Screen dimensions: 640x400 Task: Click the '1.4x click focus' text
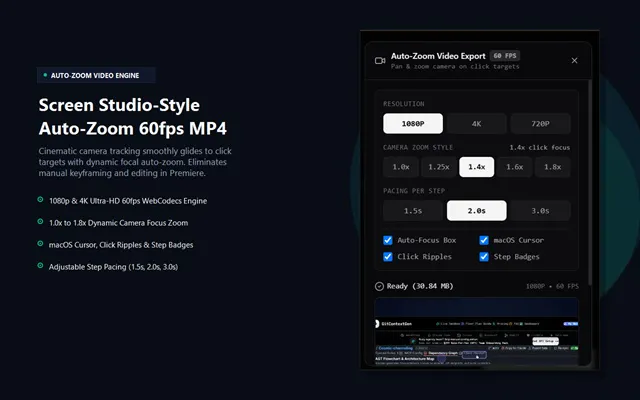[x=539, y=147]
